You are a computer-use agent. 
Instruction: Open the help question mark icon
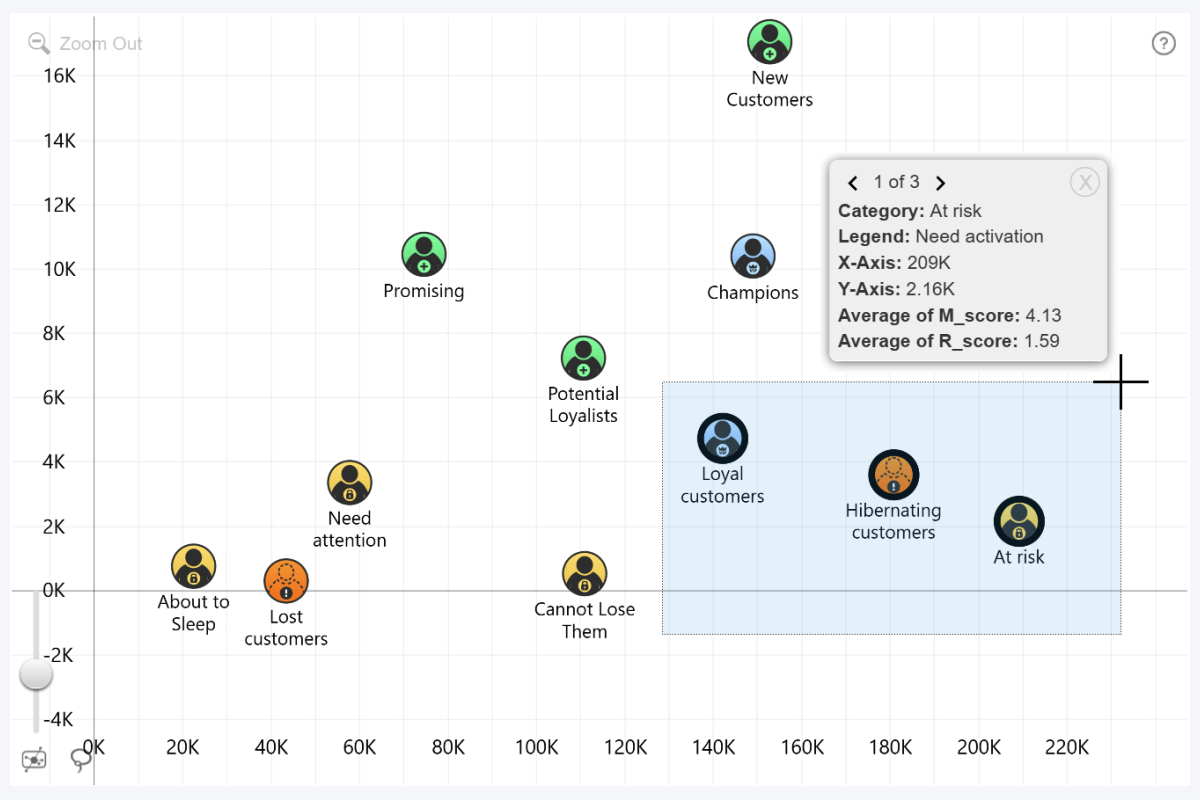1163,43
